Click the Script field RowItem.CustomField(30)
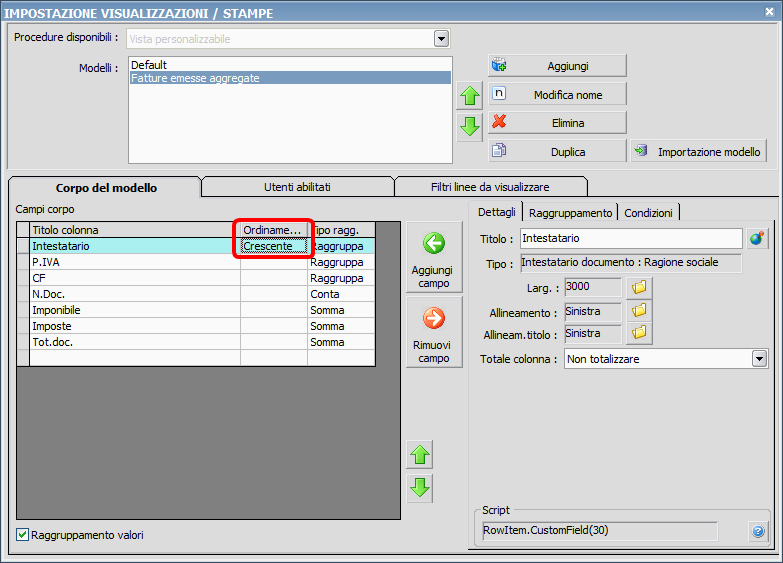The height and width of the screenshot is (563, 783). click(600, 531)
